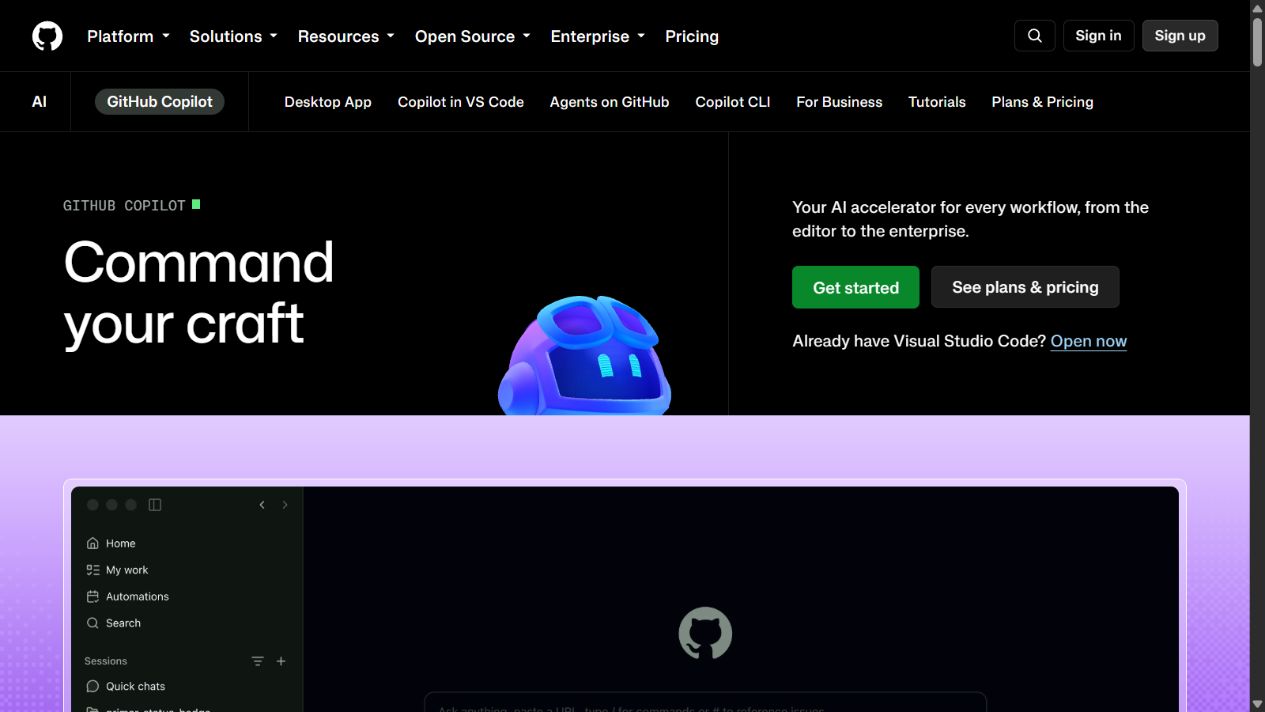
Task: Expand the Platform dropdown menu
Action: [128, 36]
